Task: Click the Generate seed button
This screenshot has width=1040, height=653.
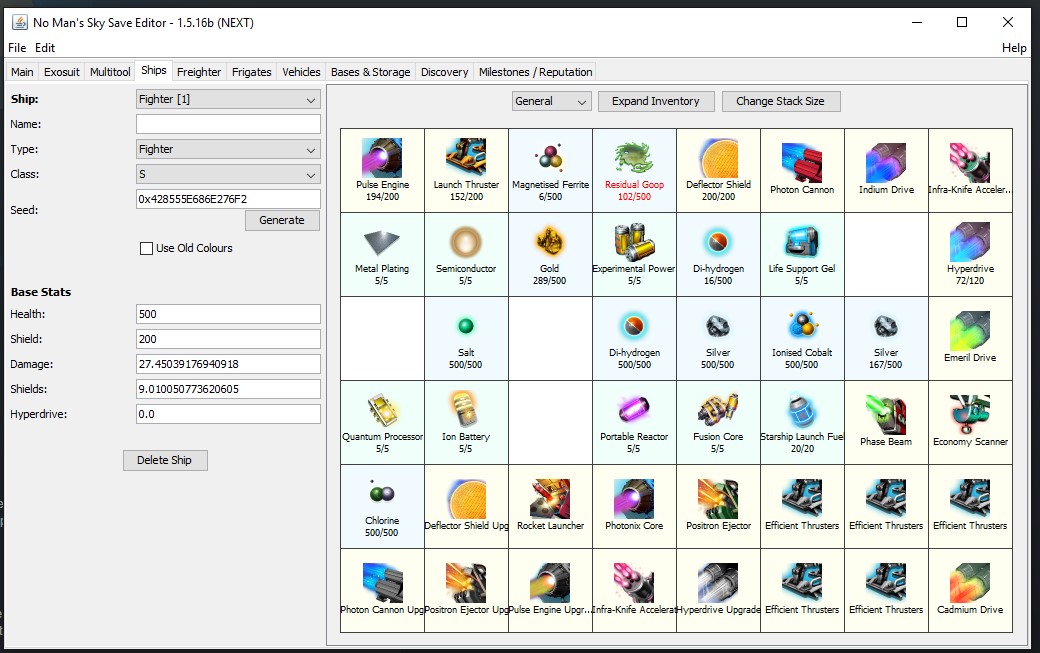Action: click(282, 220)
